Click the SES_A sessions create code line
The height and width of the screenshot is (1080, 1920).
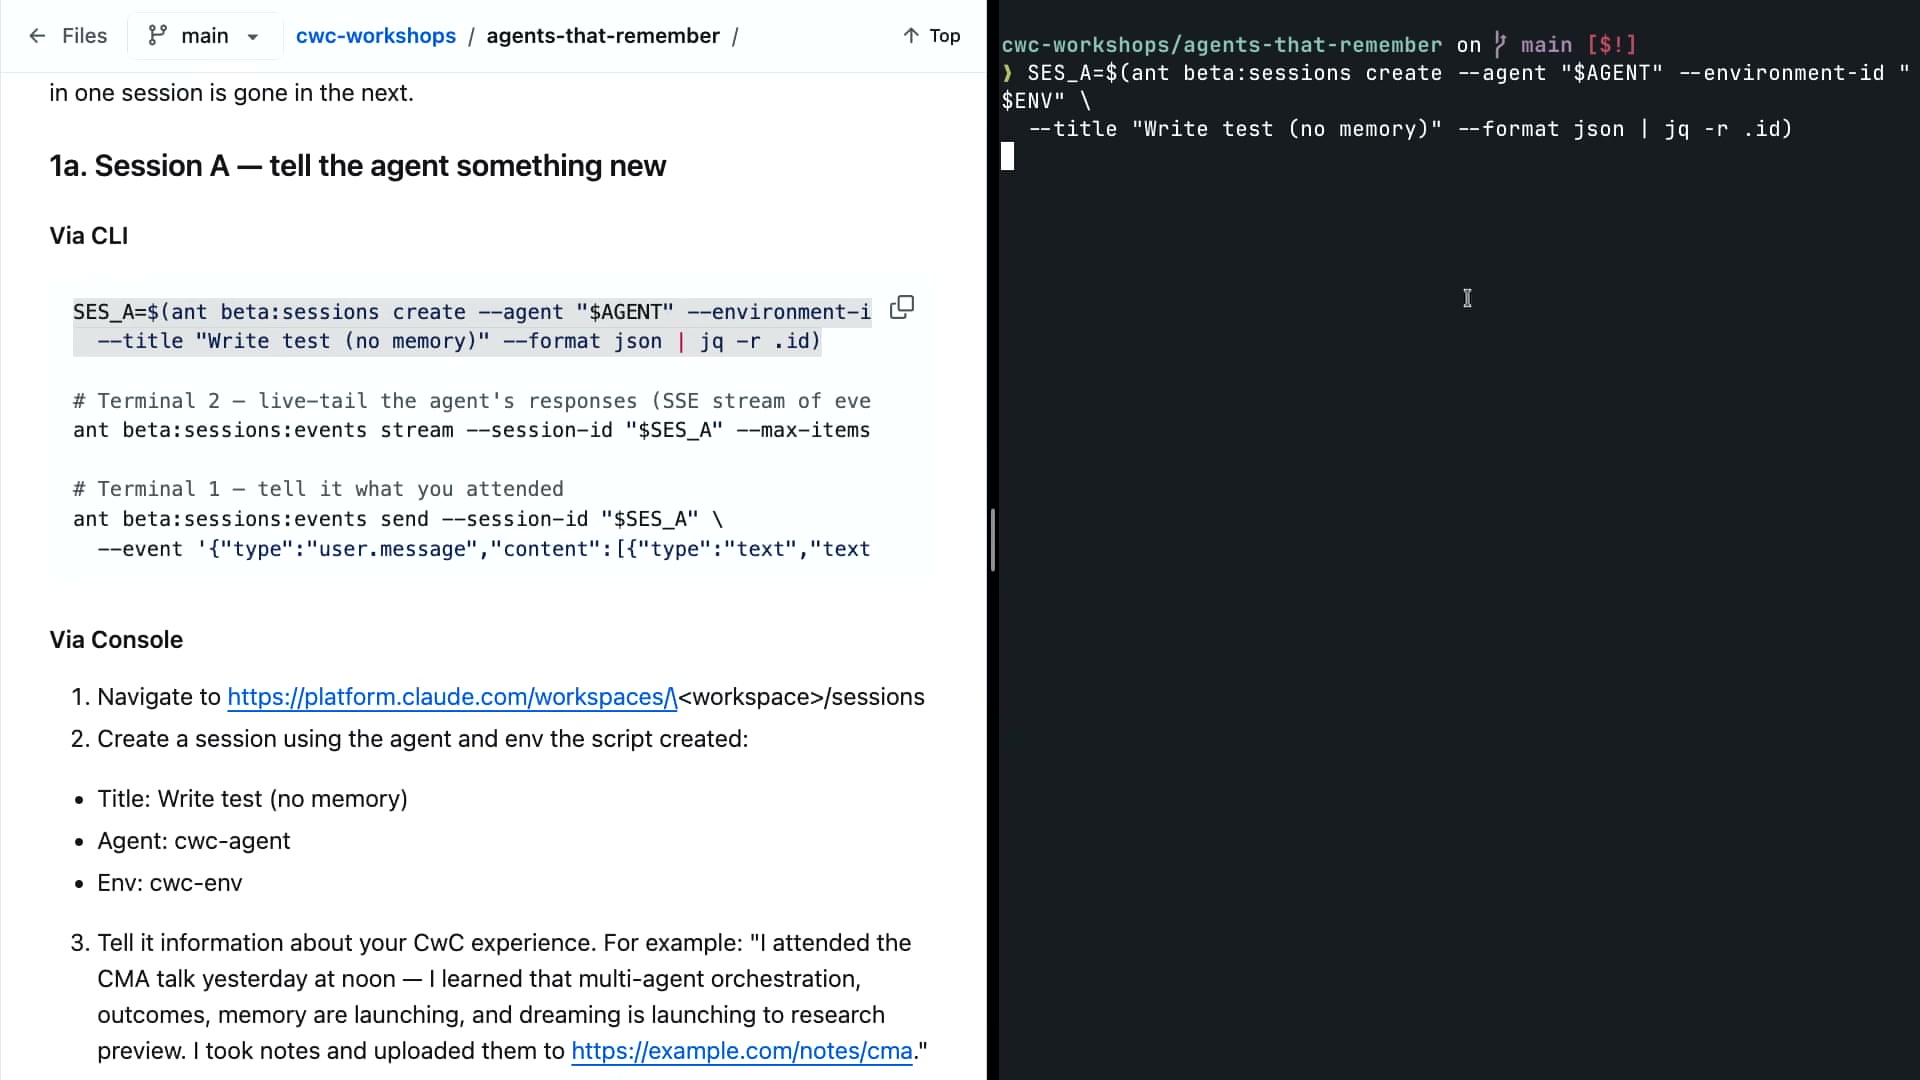pyautogui.click(x=472, y=312)
